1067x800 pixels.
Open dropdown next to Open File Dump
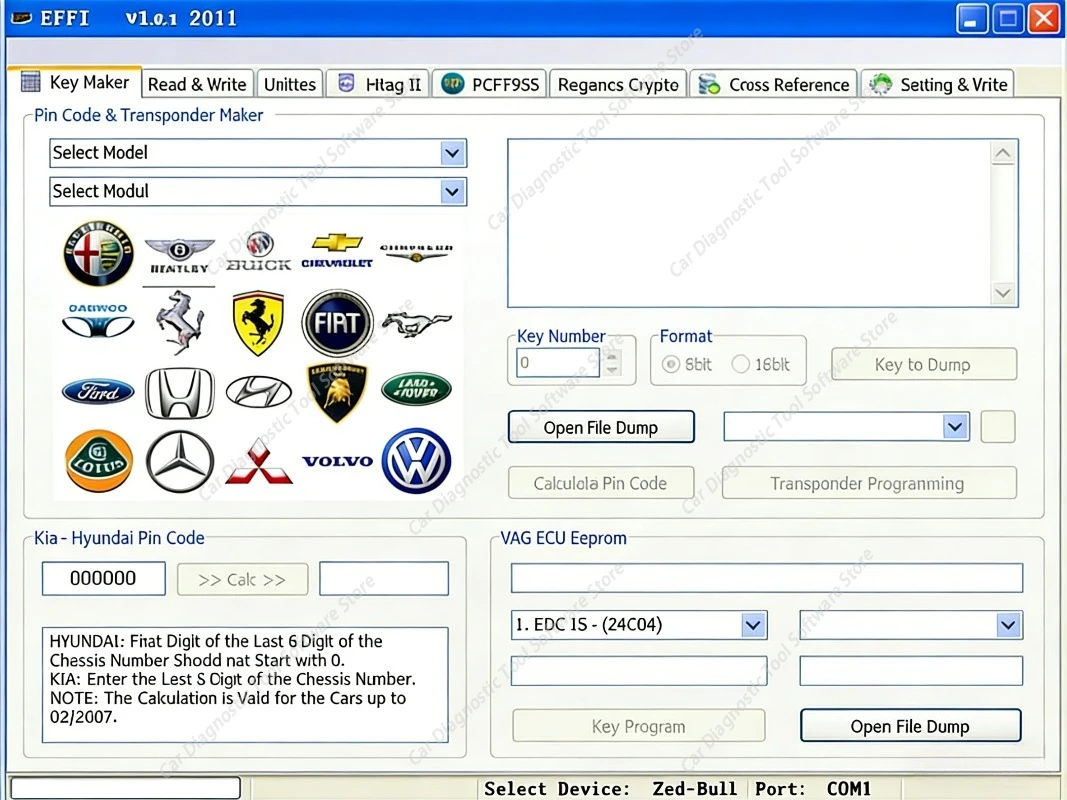pos(955,427)
